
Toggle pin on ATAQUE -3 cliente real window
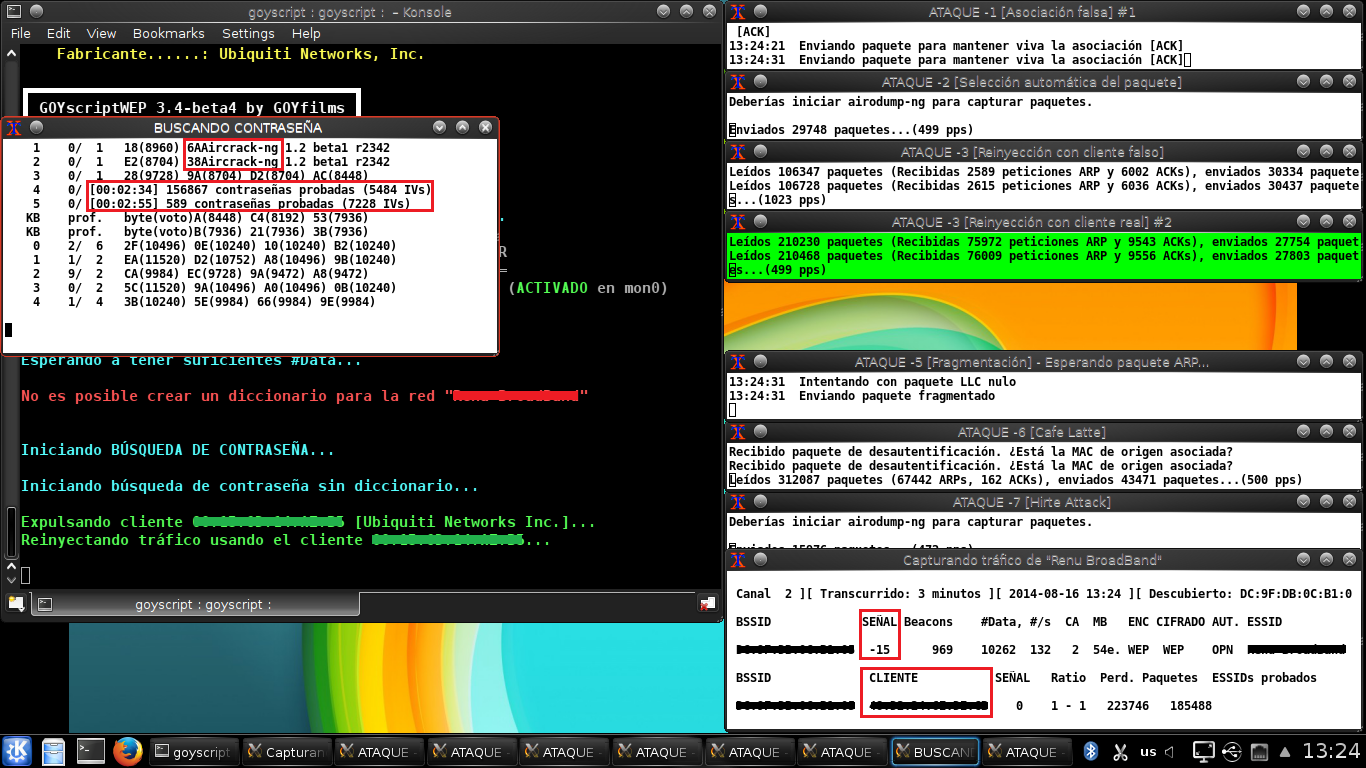(x=760, y=222)
